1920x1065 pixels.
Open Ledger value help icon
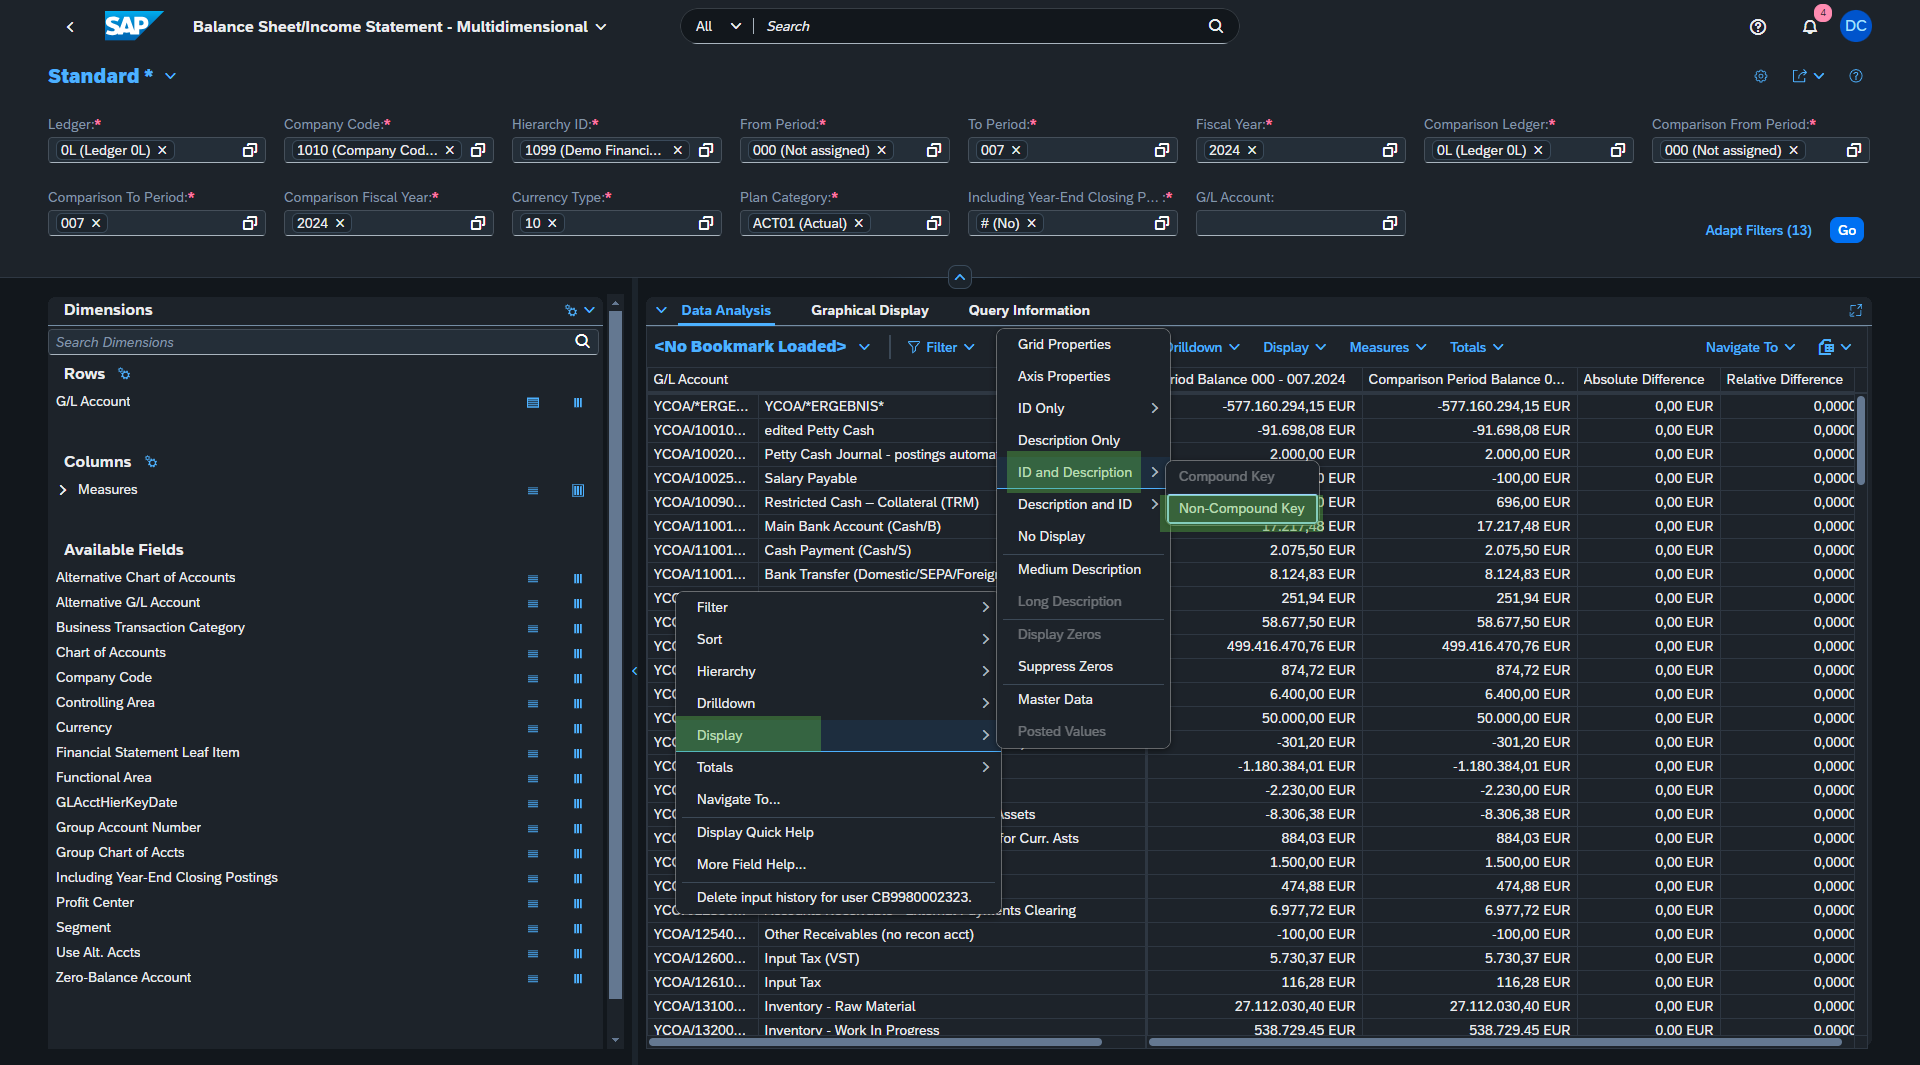tap(250, 150)
